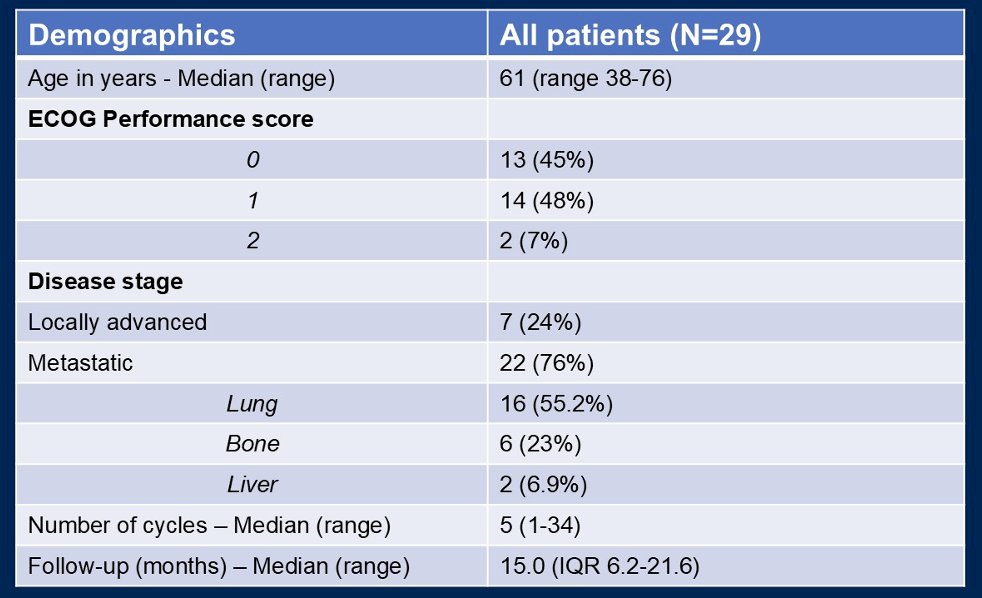
Task: Click the ECOG score 0 cell
Action: (251, 160)
